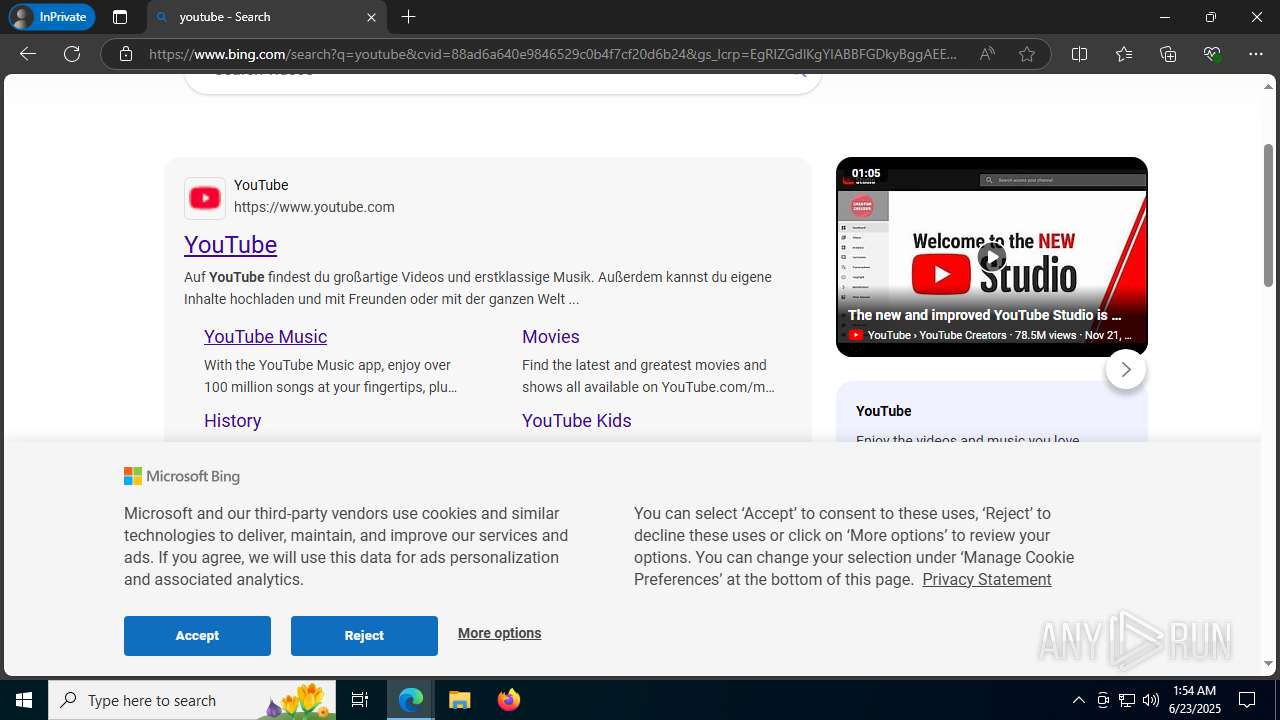Open the YouTube Kids sublink
The image size is (1280, 720).
[x=577, y=421]
